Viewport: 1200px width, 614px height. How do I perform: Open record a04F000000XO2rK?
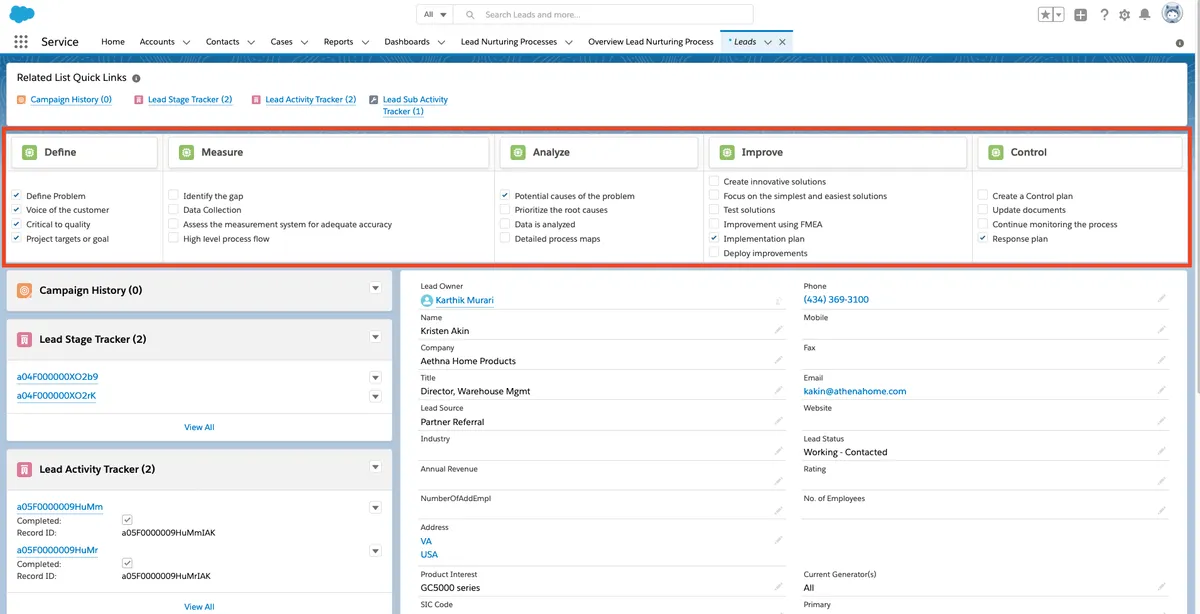[x=57, y=395]
